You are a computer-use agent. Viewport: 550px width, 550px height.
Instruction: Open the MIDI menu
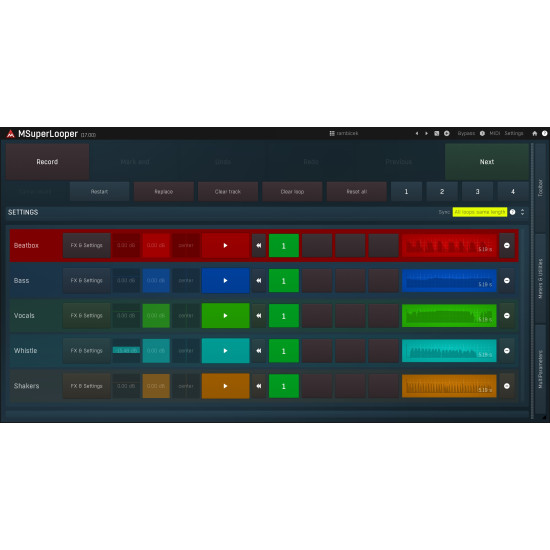pos(495,133)
